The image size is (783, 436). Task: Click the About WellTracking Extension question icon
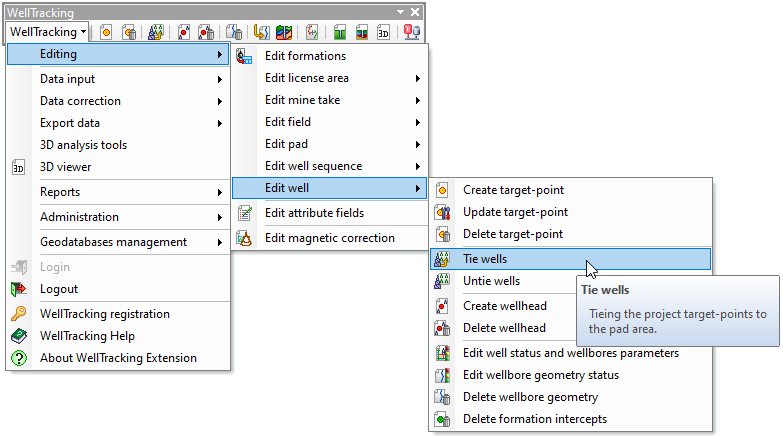point(18,358)
